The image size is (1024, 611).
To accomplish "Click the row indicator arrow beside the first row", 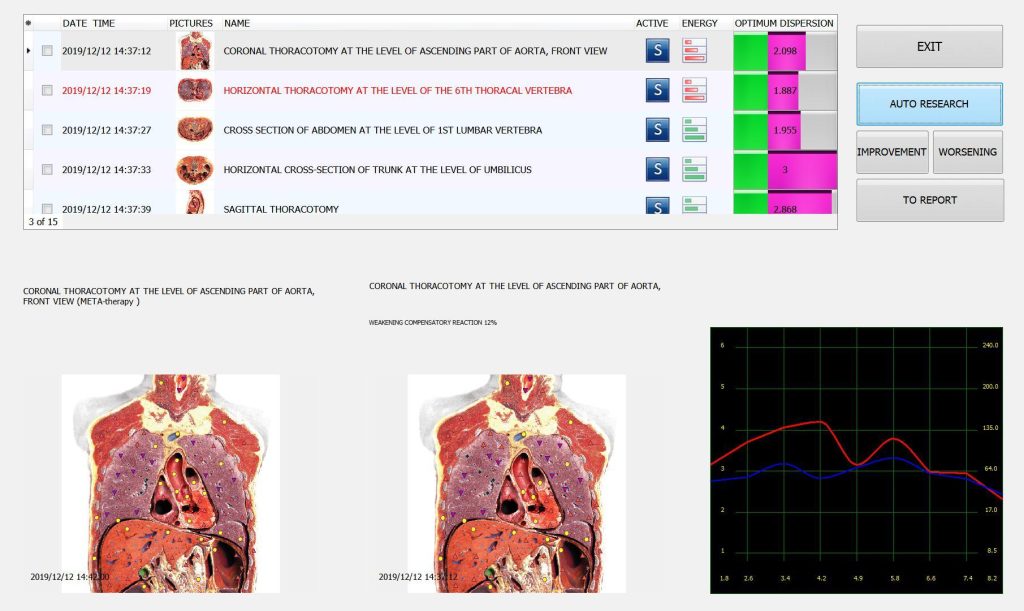I will click(28, 50).
